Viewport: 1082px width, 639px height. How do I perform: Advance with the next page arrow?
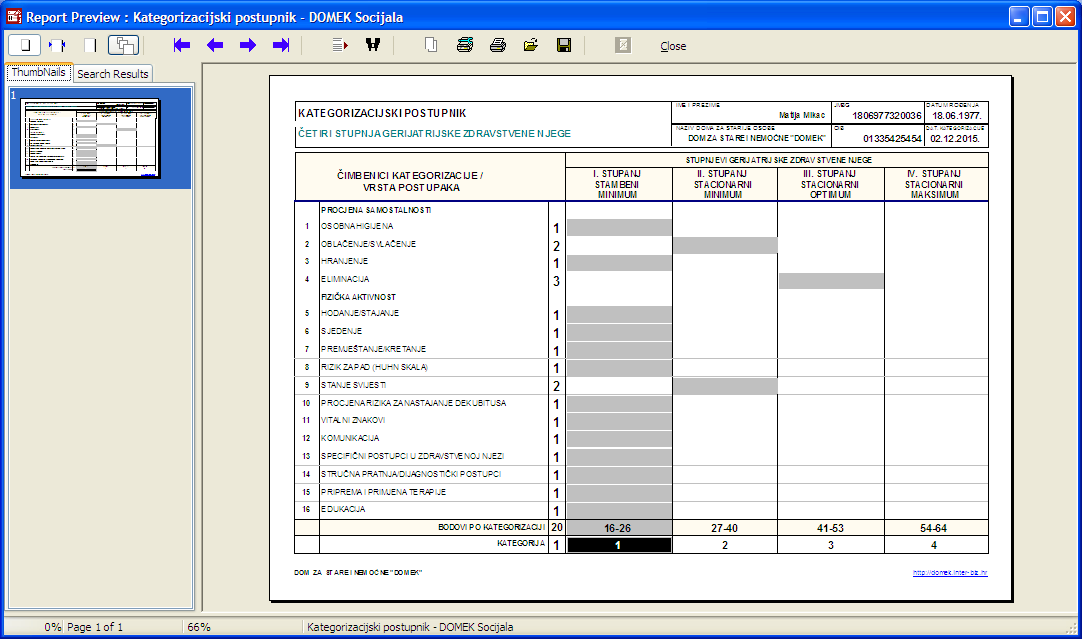click(x=247, y=45)
